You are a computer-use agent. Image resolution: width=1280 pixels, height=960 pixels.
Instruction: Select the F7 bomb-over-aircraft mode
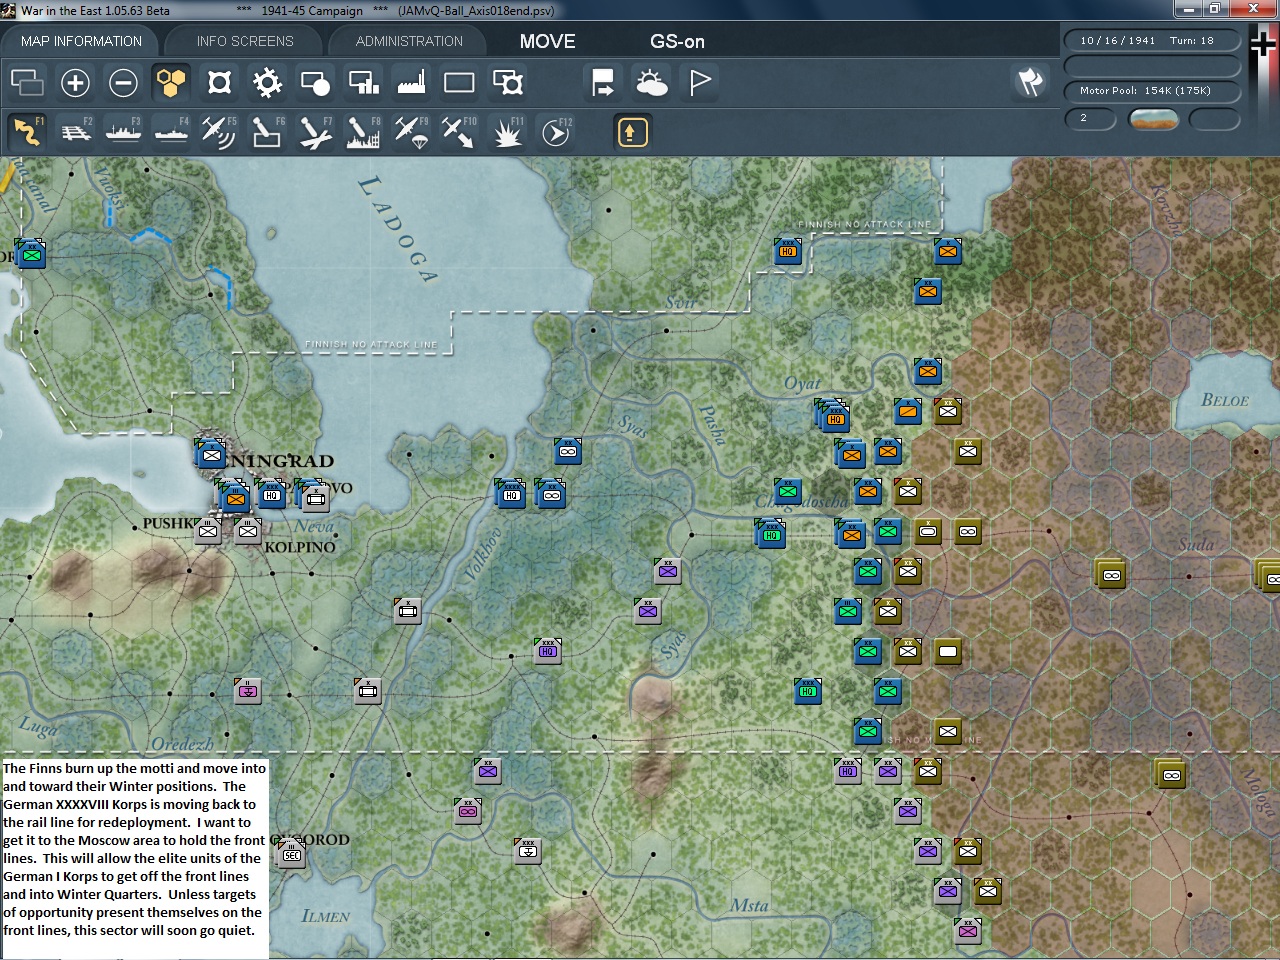315,132
